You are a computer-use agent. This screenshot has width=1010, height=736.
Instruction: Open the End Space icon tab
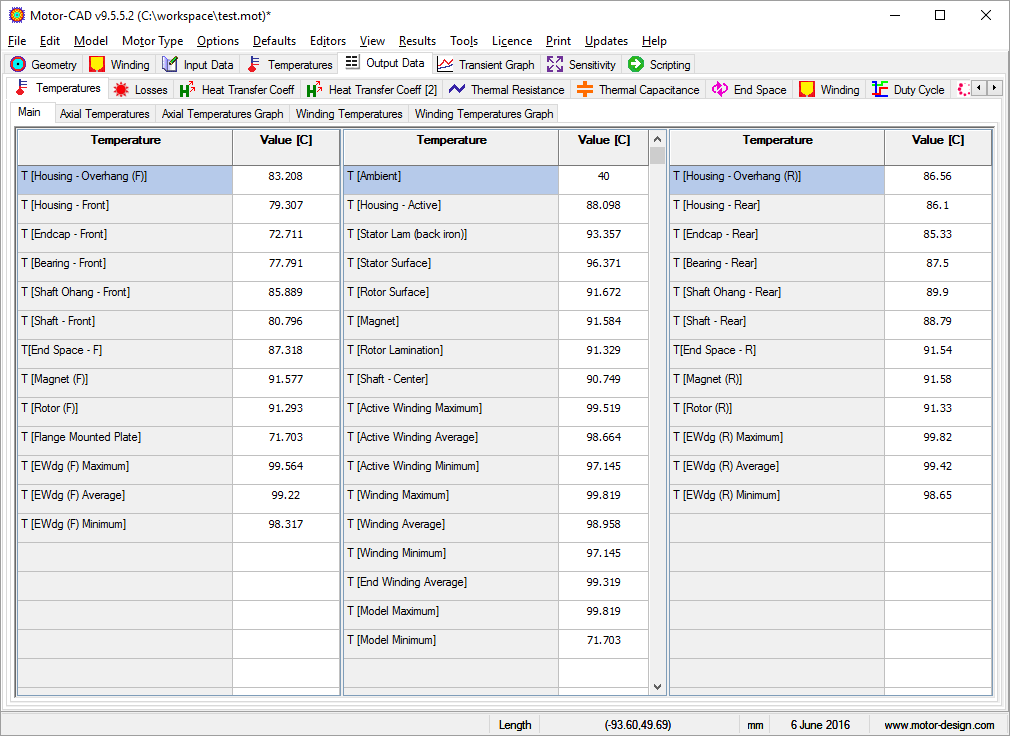point(720,89)
